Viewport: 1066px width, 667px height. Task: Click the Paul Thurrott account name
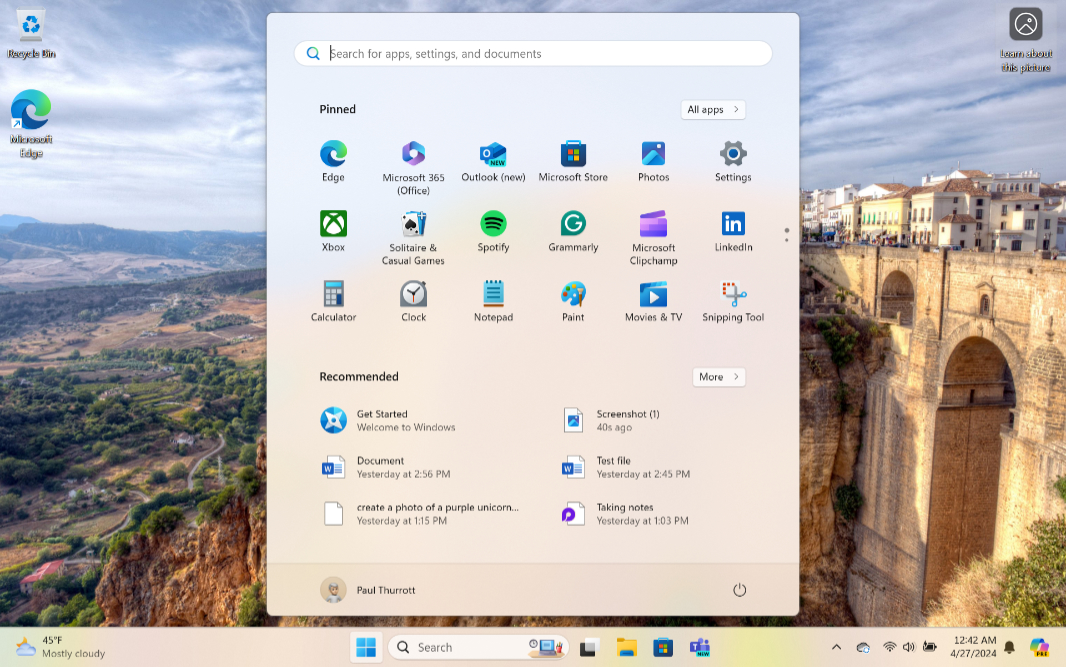coord(385,590)
